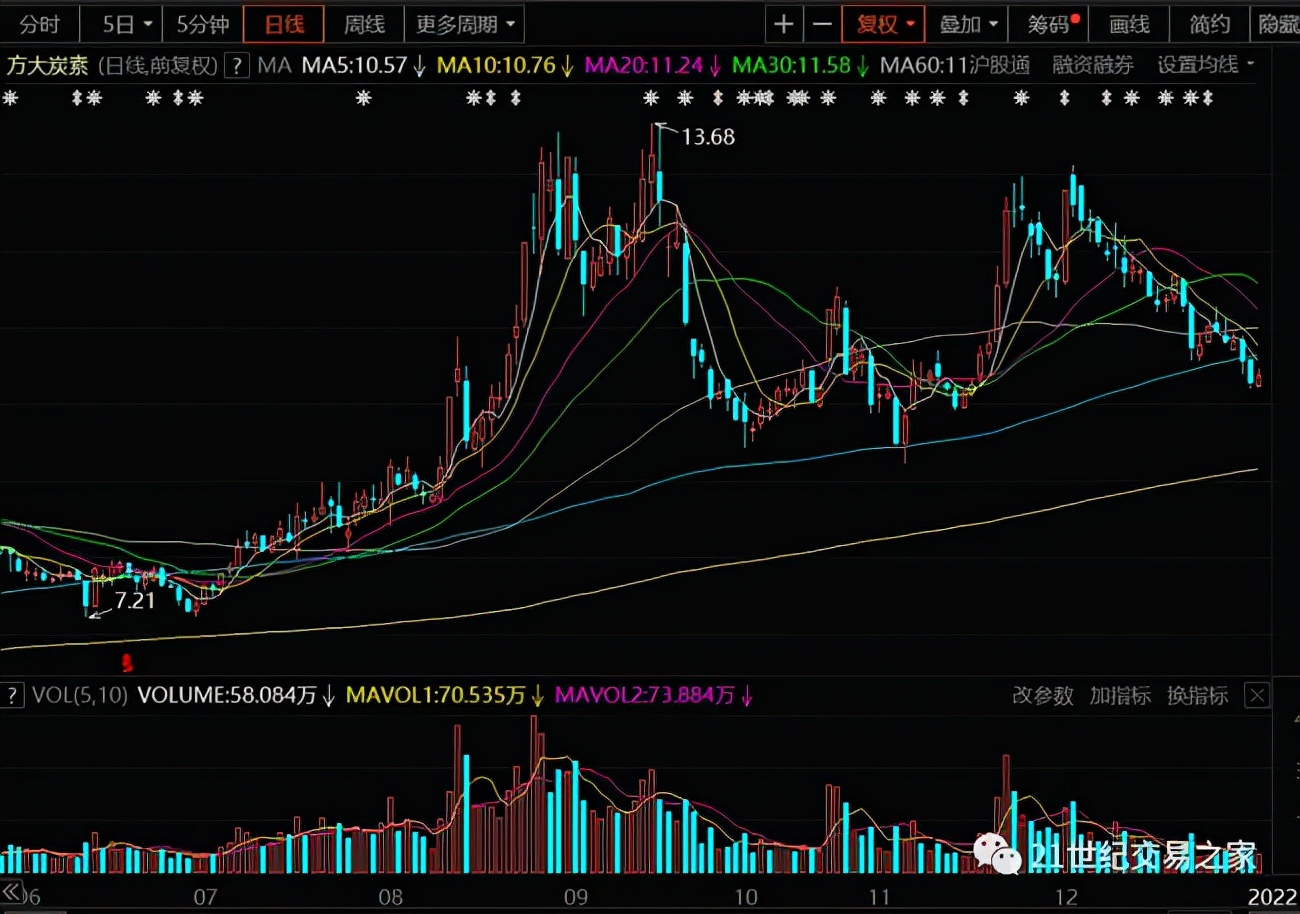Click the event star marker above the 13.68 peak
This screenshot has height=914, width=1300.
point(651,98)
